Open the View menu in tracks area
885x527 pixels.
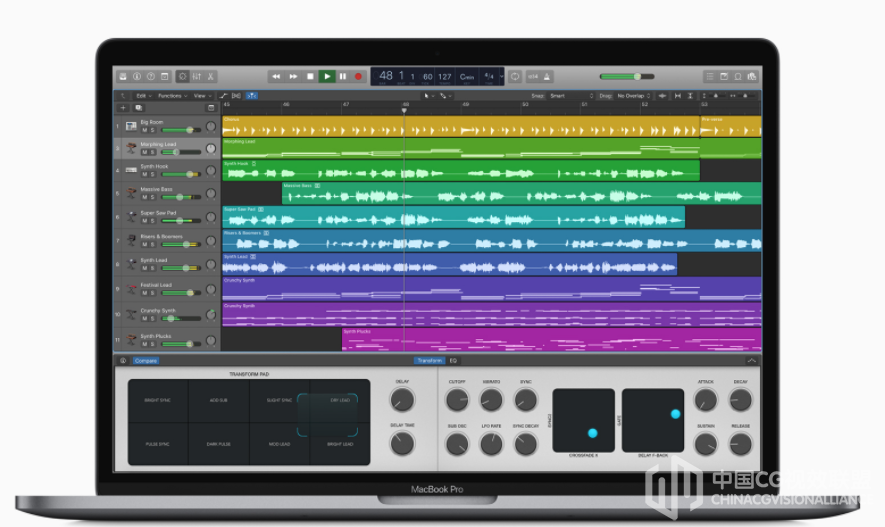(x=202, y=96)
